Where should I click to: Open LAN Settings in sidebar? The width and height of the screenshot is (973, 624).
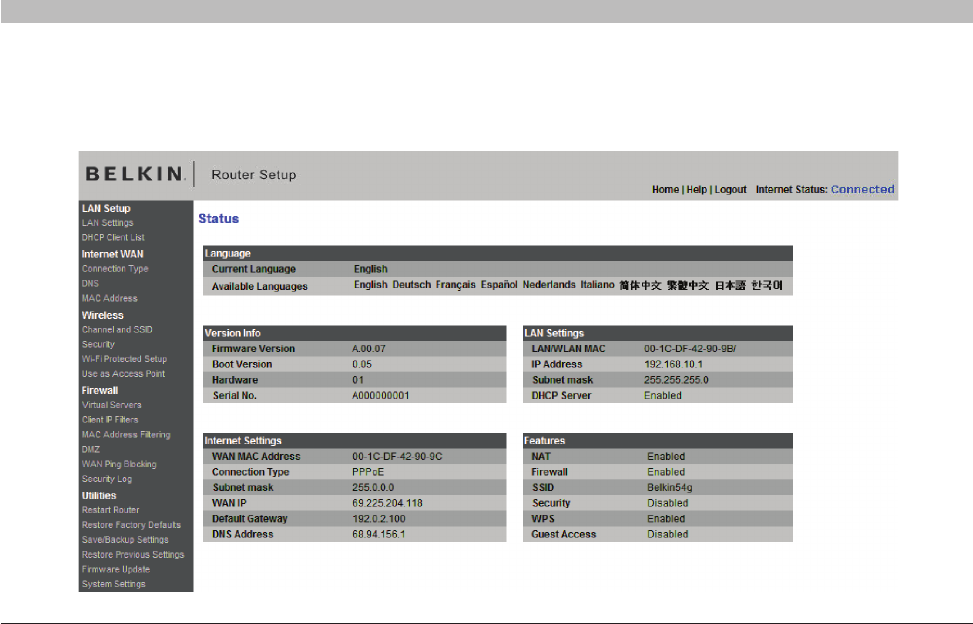point(107,223)
